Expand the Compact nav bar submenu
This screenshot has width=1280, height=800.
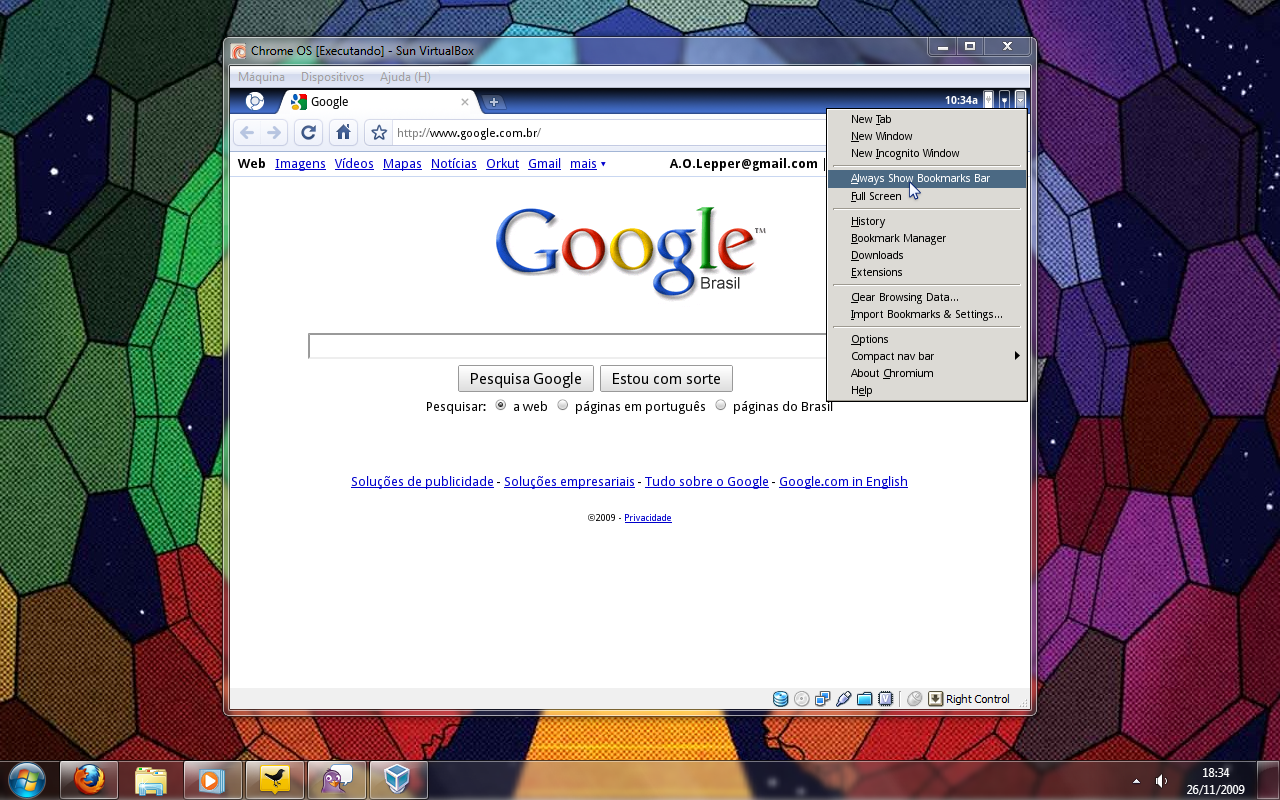927,356
